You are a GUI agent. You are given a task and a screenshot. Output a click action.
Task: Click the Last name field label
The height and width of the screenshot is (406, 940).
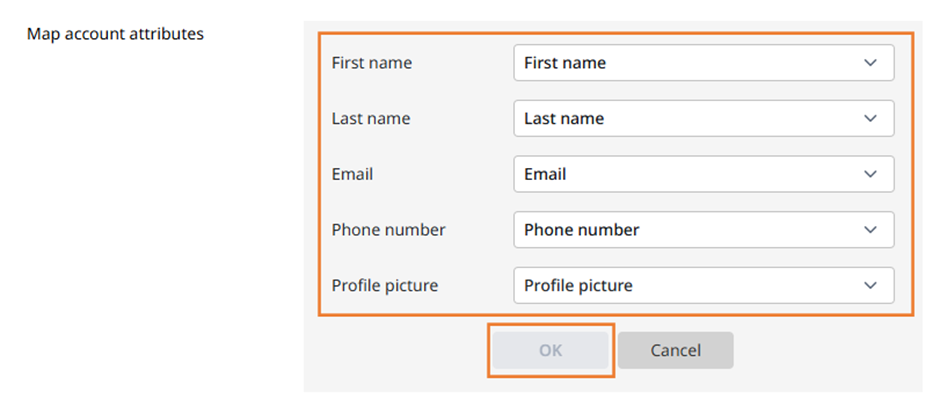(x=371, y=118)
